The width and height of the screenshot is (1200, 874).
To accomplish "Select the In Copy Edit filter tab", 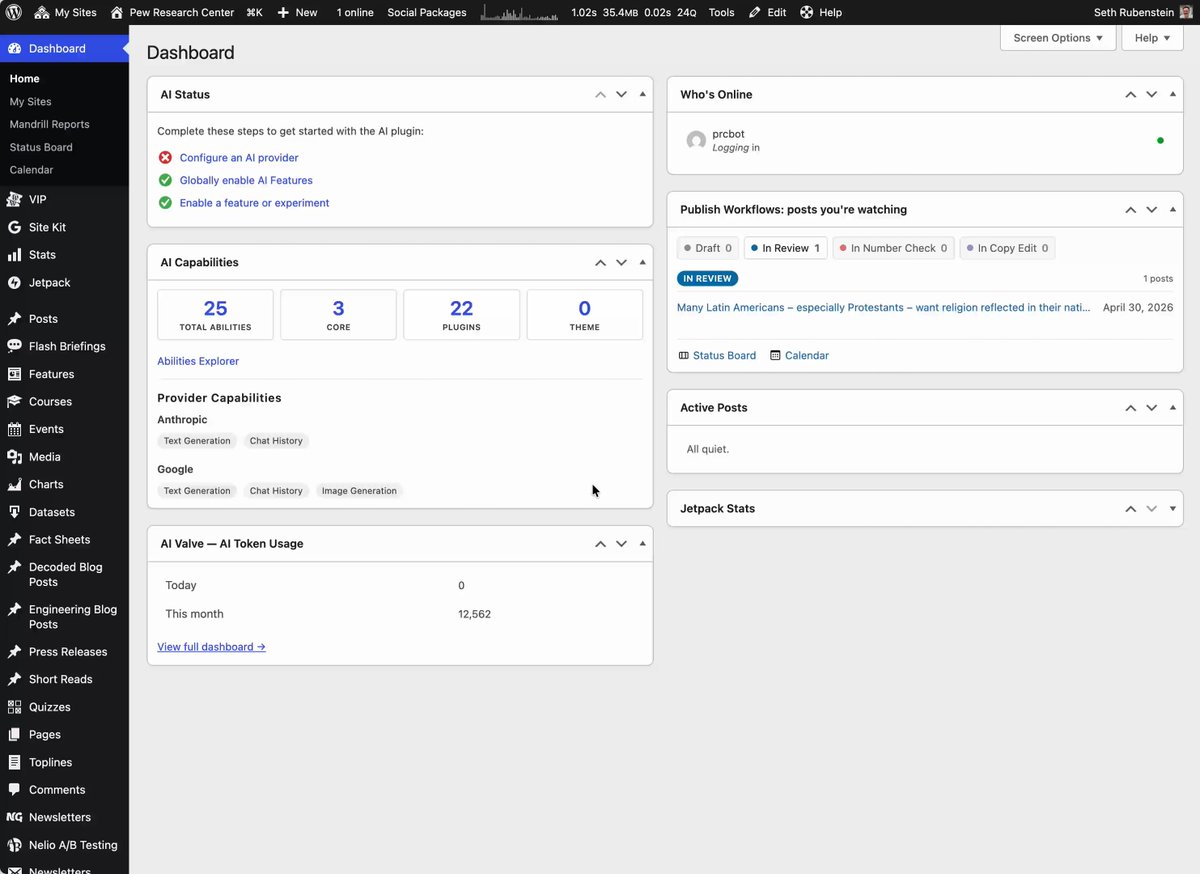I will point(1007,248).
